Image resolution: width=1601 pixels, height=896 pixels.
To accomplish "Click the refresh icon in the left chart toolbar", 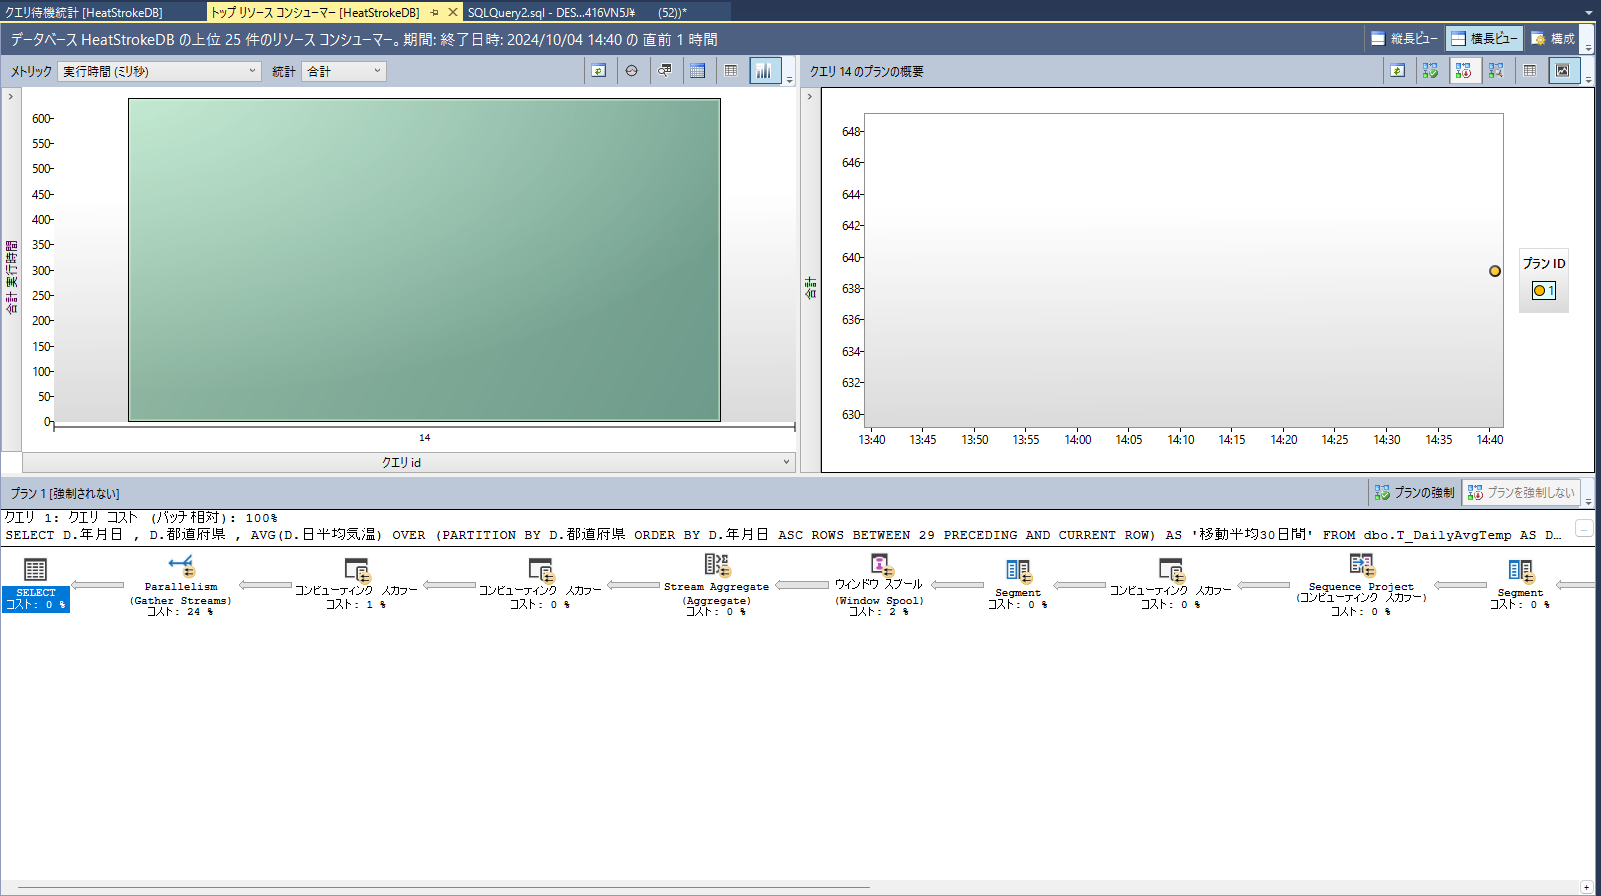I will 598,71.
